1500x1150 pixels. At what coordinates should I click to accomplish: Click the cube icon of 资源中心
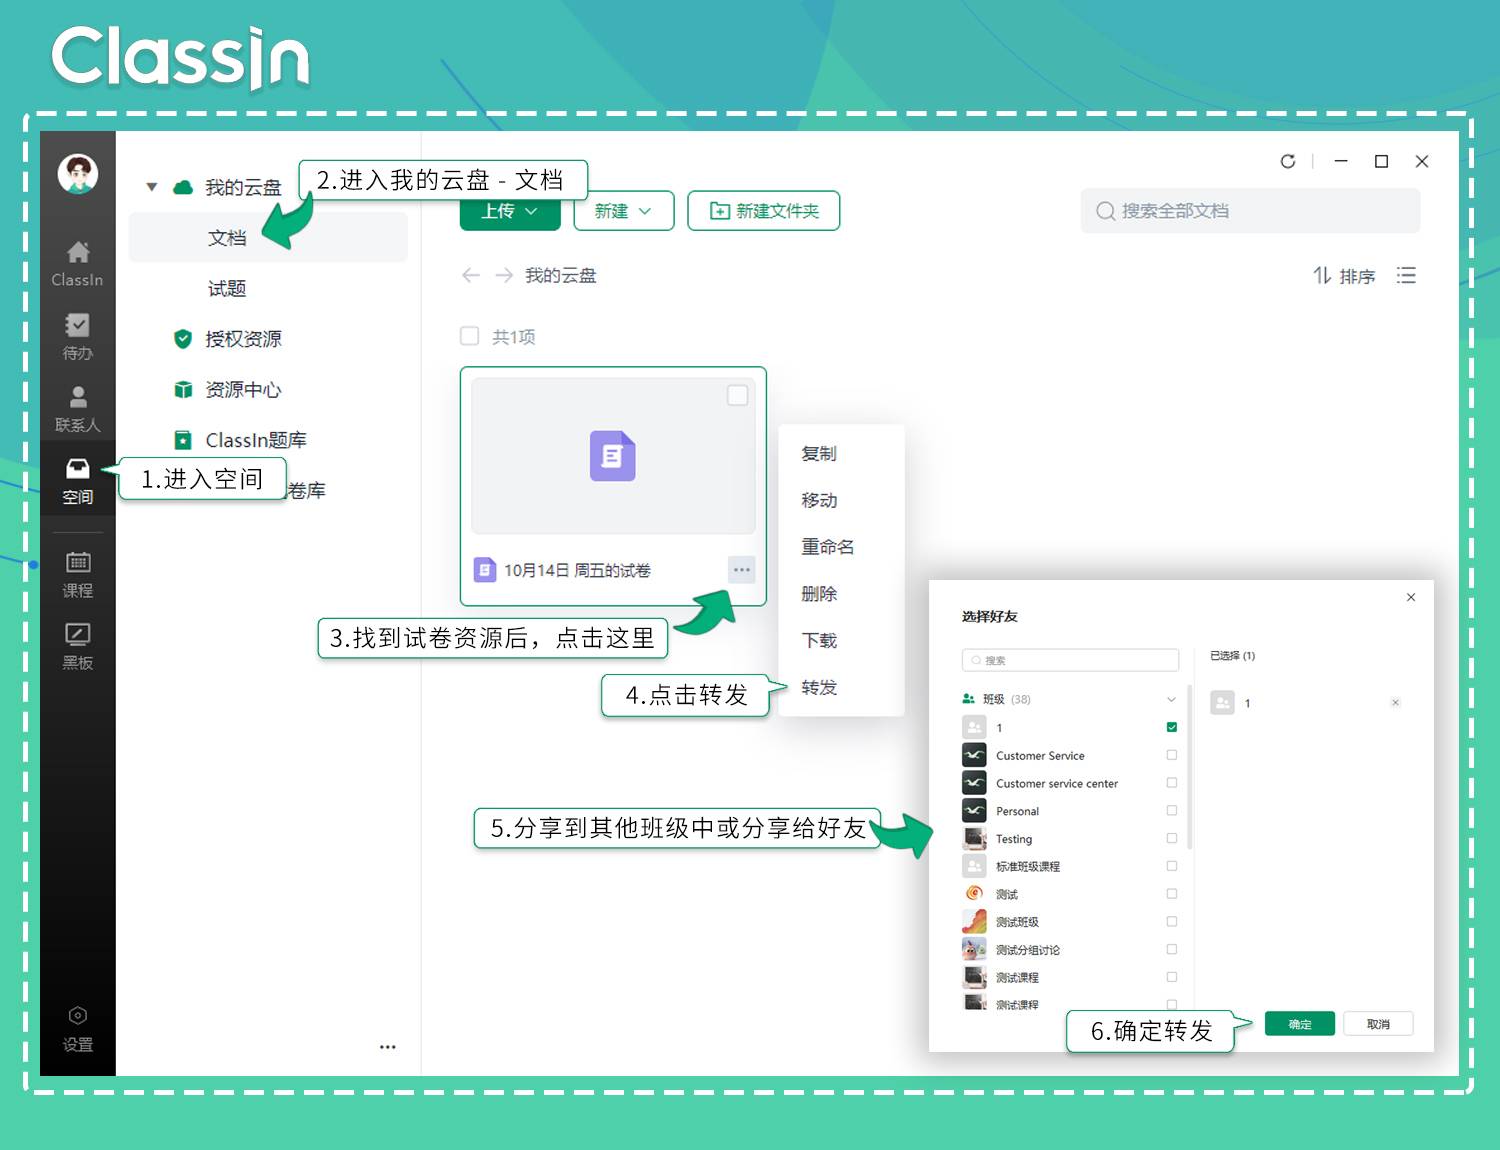(183, 390)
